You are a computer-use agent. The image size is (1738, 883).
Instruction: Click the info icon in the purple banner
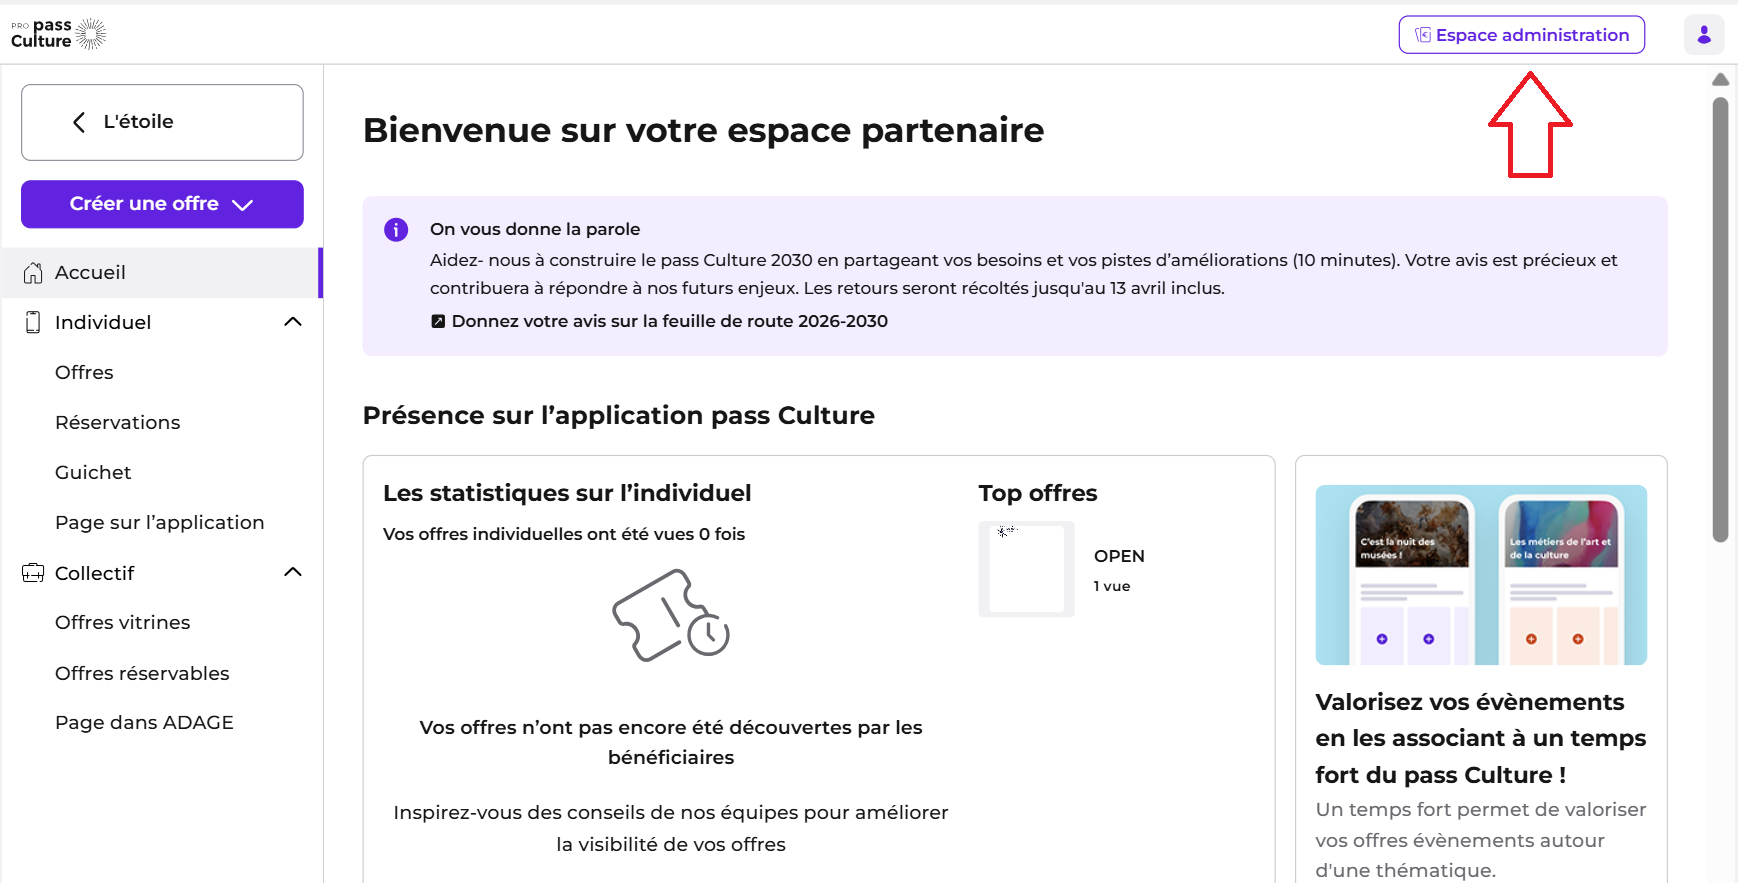(x=396, y=230)
